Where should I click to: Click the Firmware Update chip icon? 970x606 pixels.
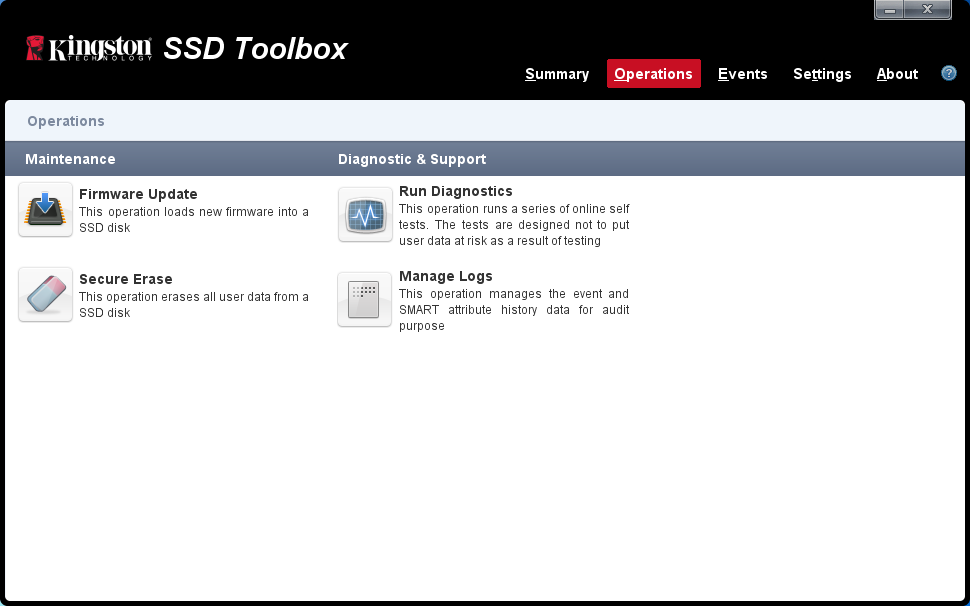[x=45, y=209]
